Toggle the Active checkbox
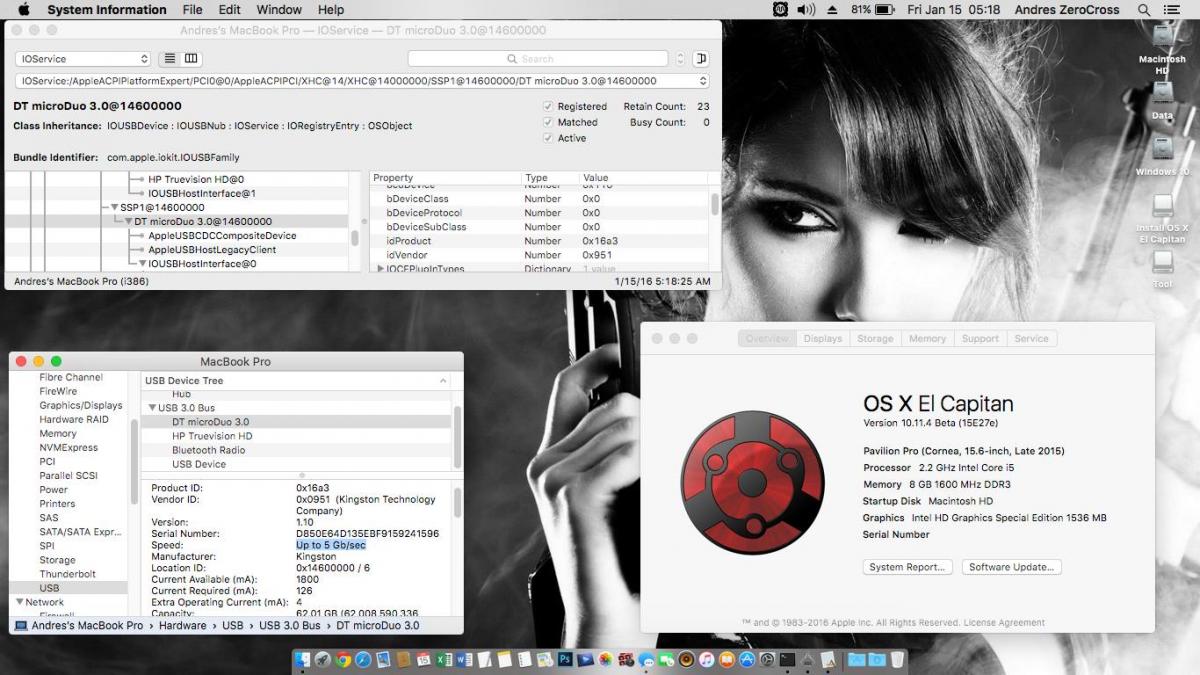 coord(548,138)
